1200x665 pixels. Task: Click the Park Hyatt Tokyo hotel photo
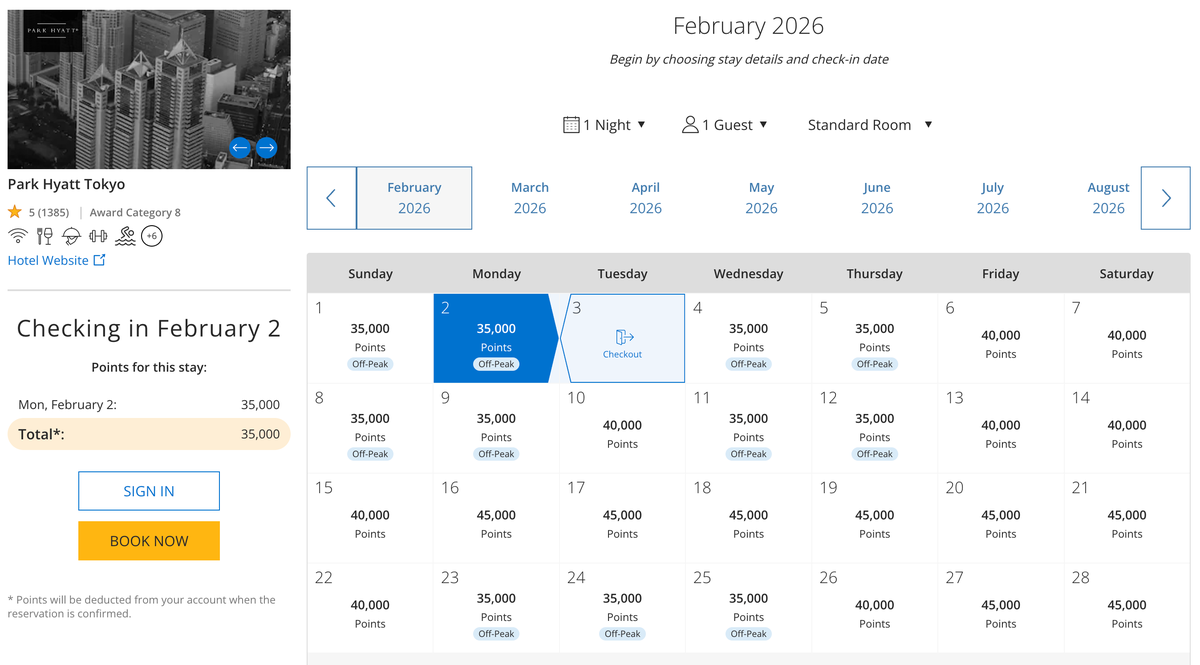coord(149,89)
